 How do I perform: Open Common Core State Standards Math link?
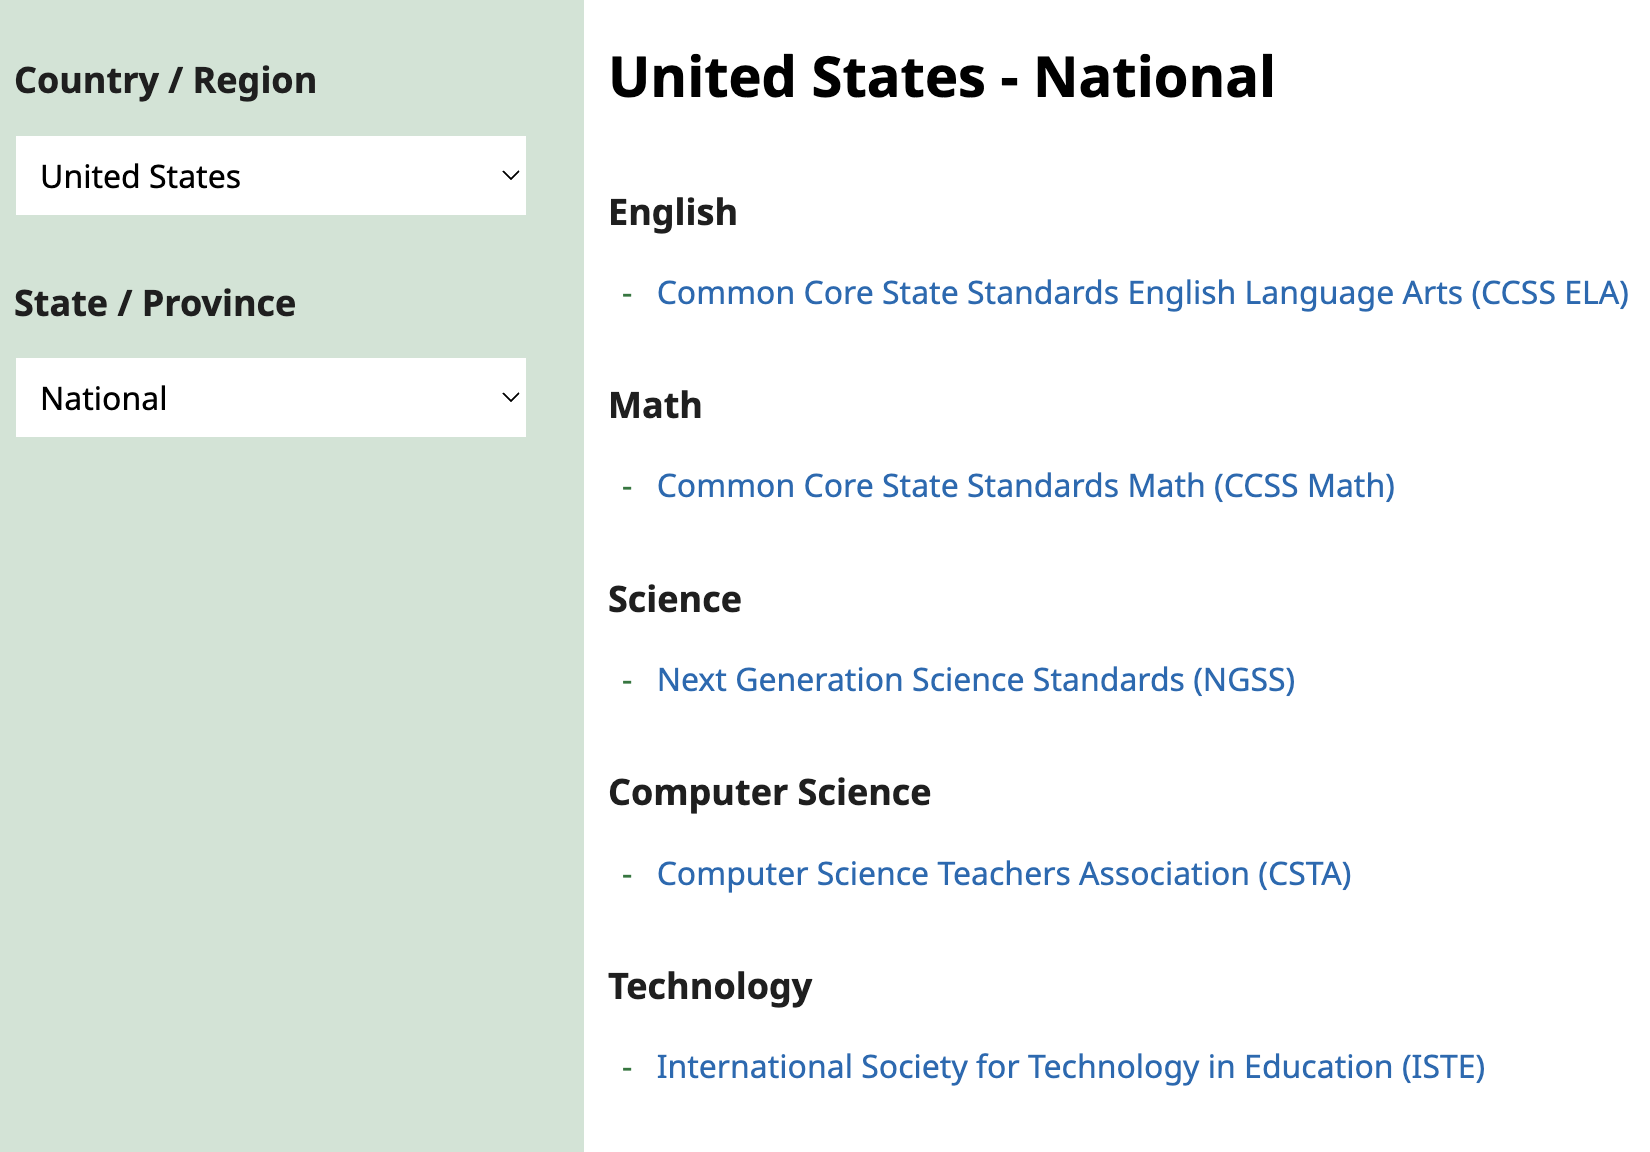tap(1025, 486)
